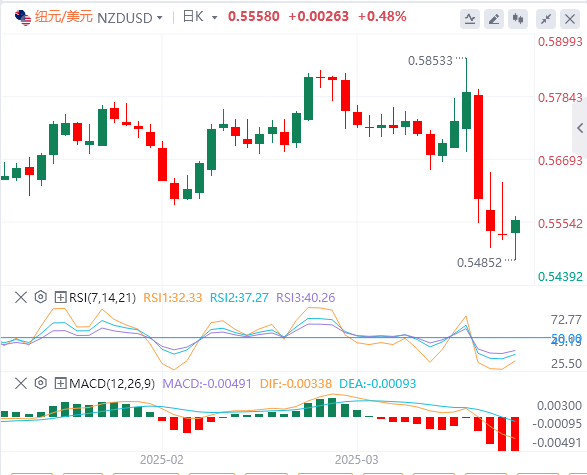587x475 pixels.
Task: Click the MACD:-0.00491 value
Action: click(x=207, y=384)
